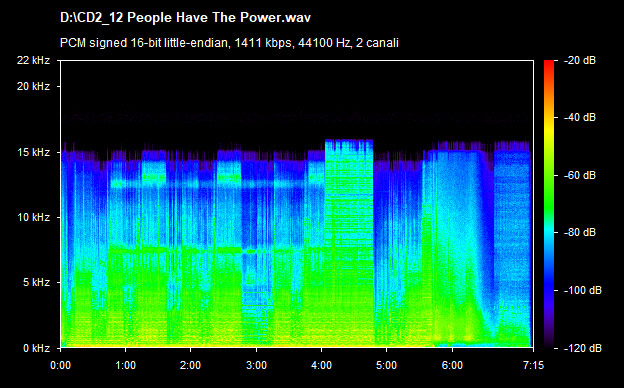The image size is (624, 388).
Task: Click the 0 kHz frequency axis label
Action: point(36,348)
